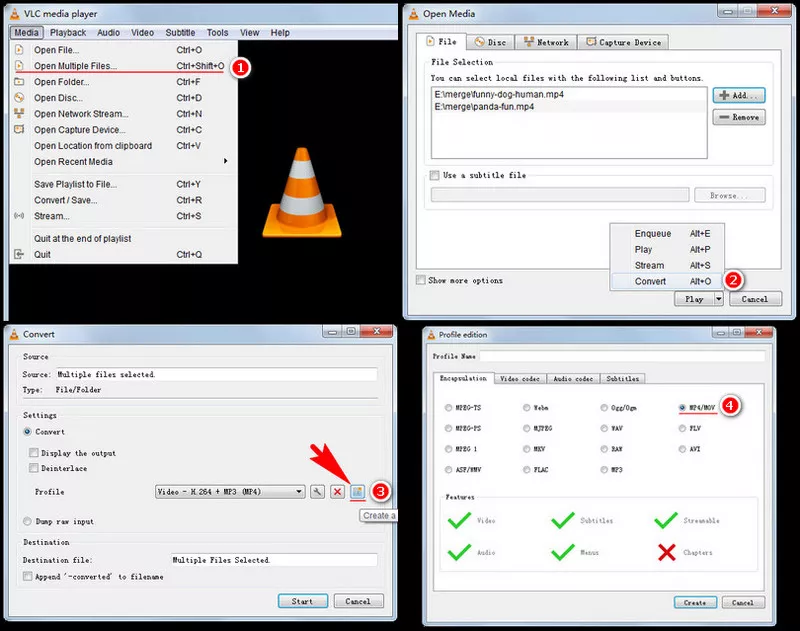Image resolution: width=800 pixels, height=631 pixels.
Task: Click Play button in Open Media
Action: 694,299
